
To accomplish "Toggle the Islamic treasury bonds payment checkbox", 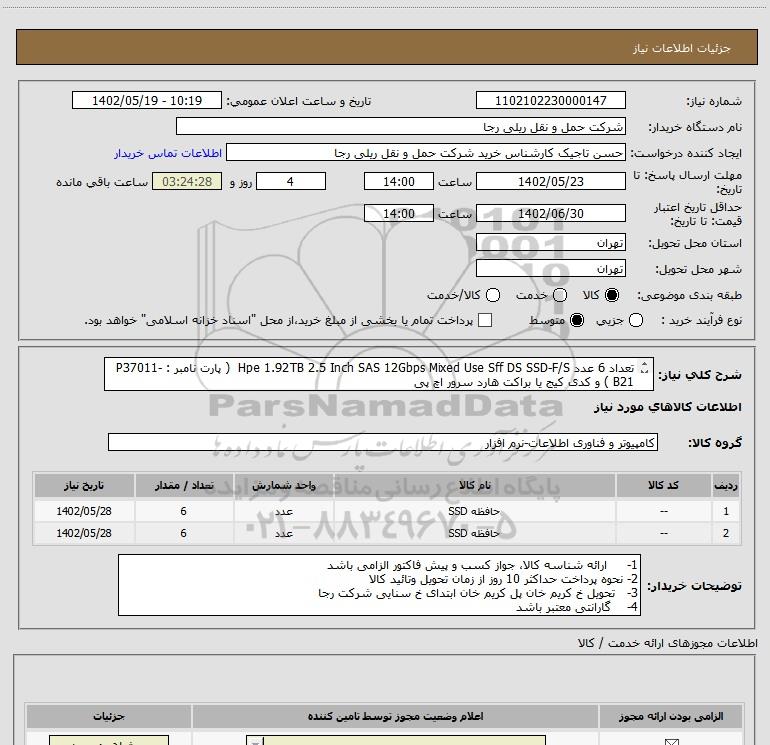I will (485, 320).
